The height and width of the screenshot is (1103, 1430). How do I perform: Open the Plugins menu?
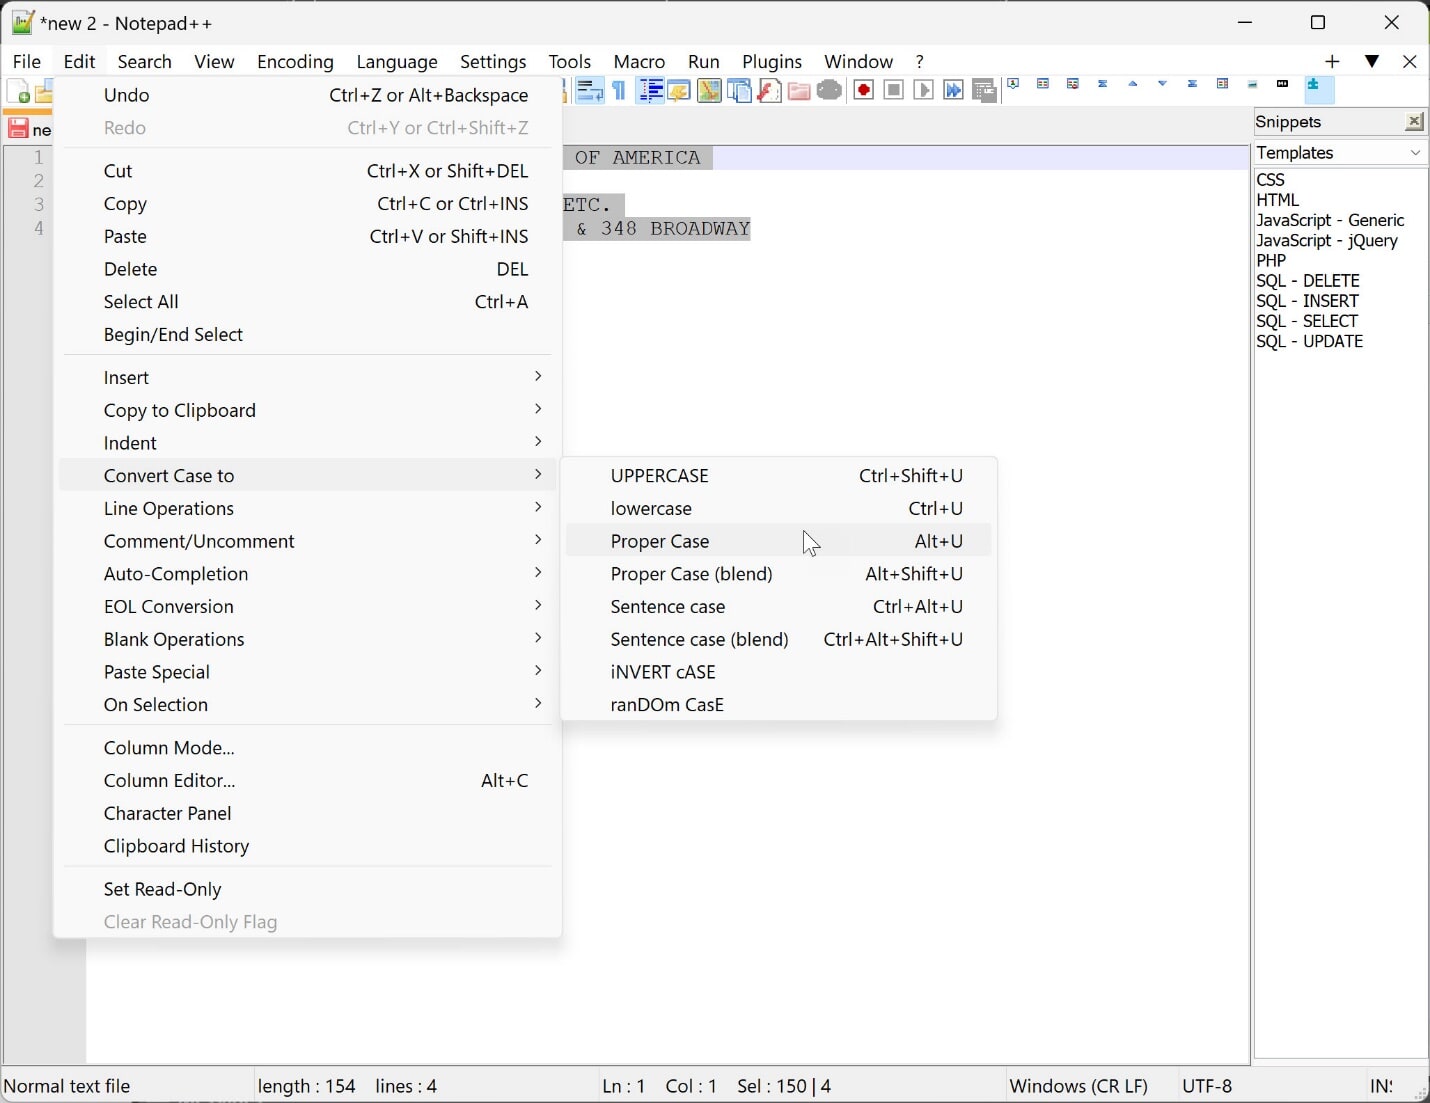773,61
